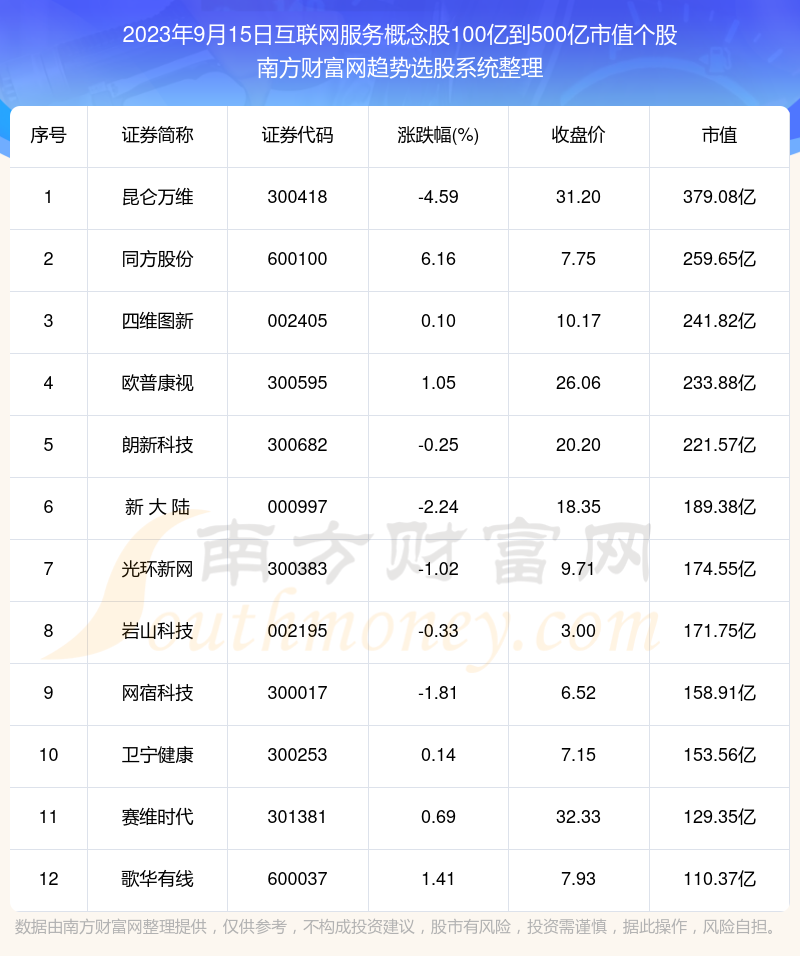Image resolution: width=800 pixels, height=956 pixels.
Task: Click closing price 31.20
Action: tap(578, 197)
